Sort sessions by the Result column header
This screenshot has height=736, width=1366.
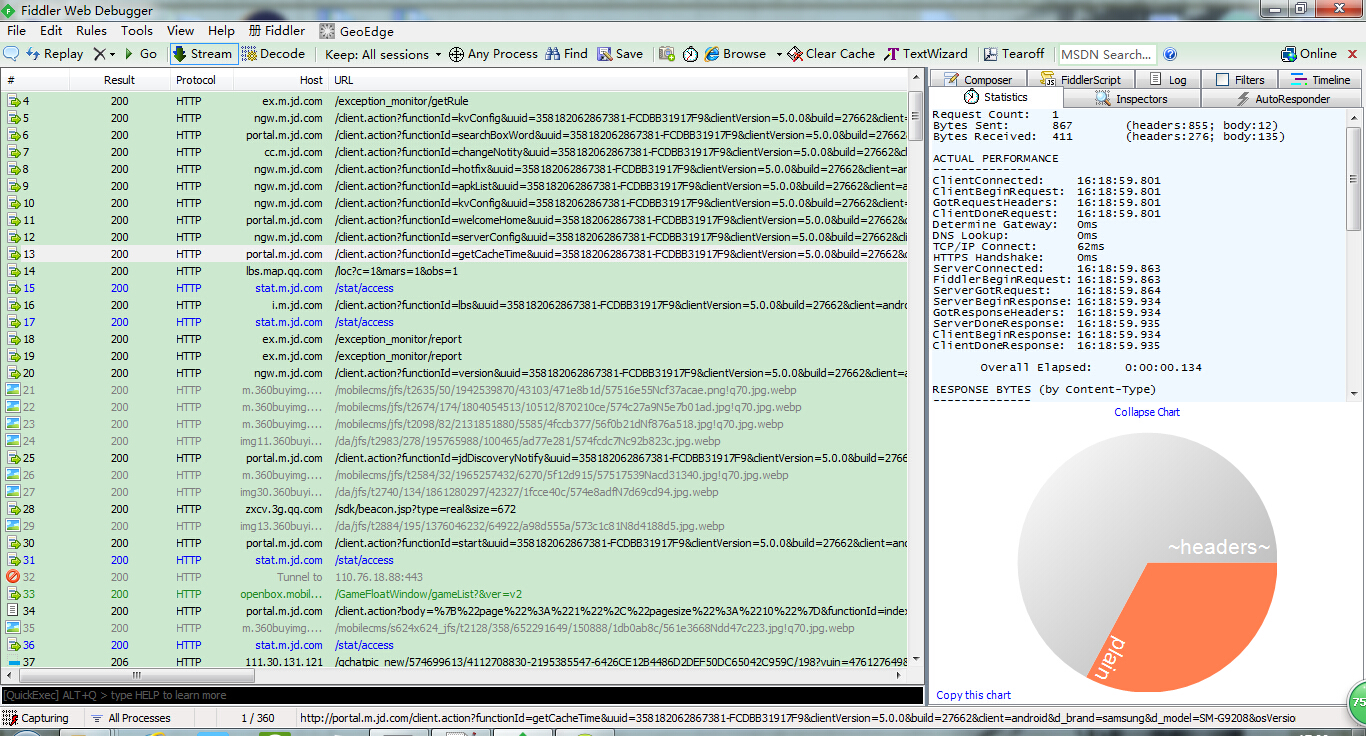[119, 80]
